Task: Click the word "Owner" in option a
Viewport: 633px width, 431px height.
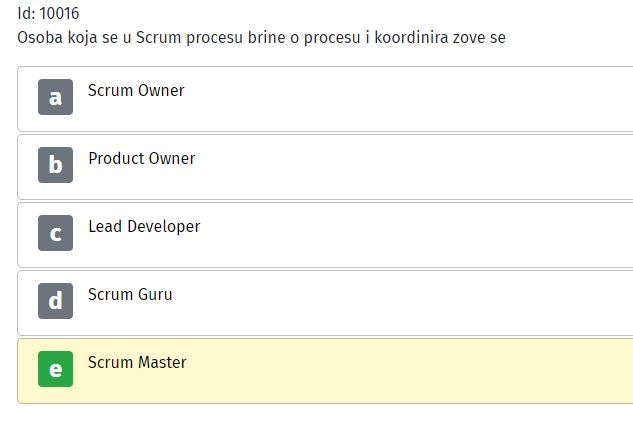Action: click(161, 90)
